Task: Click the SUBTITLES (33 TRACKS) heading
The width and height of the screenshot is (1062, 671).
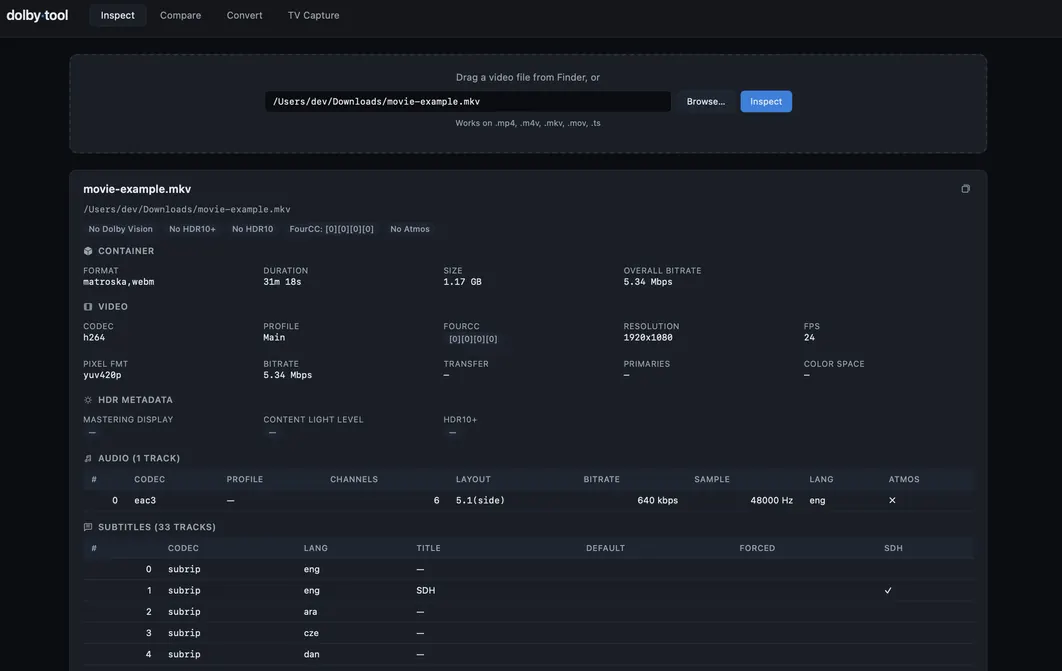Action: (x=157, y=527)
